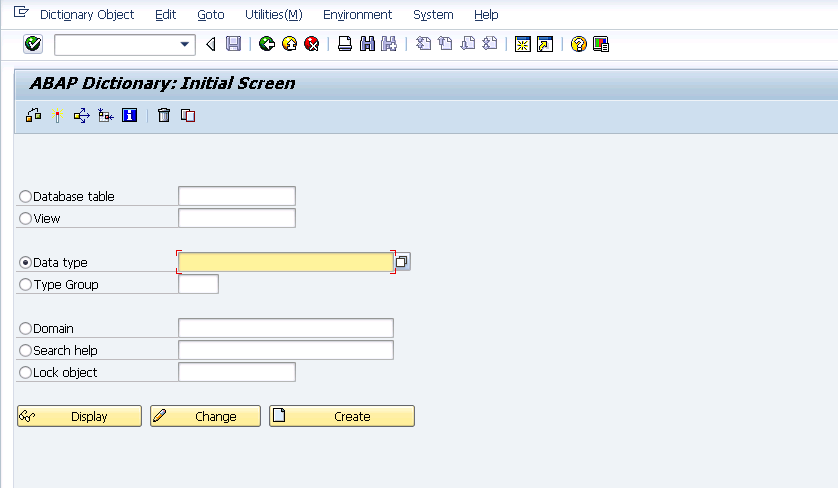Click the Database table name field
Viewport: 838px width, 488px height.
(237, 196)
